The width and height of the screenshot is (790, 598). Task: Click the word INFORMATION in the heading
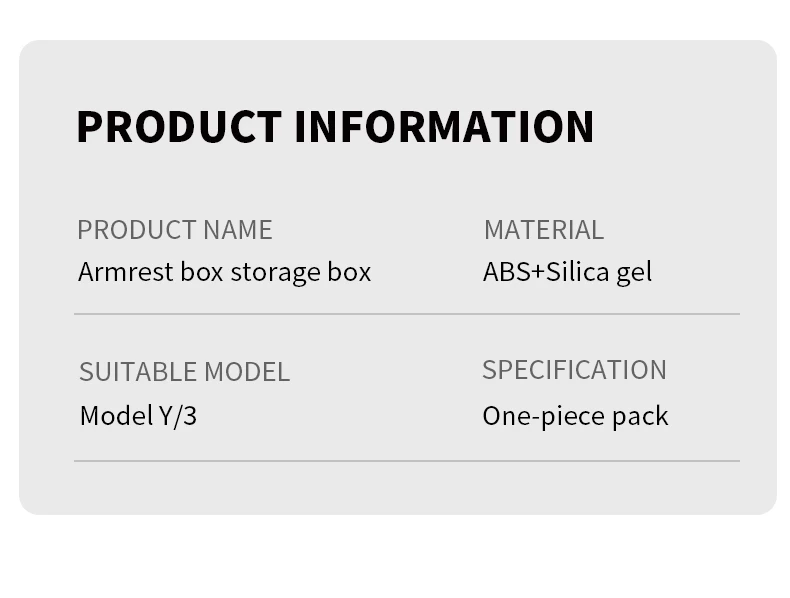tap(444, 127)
